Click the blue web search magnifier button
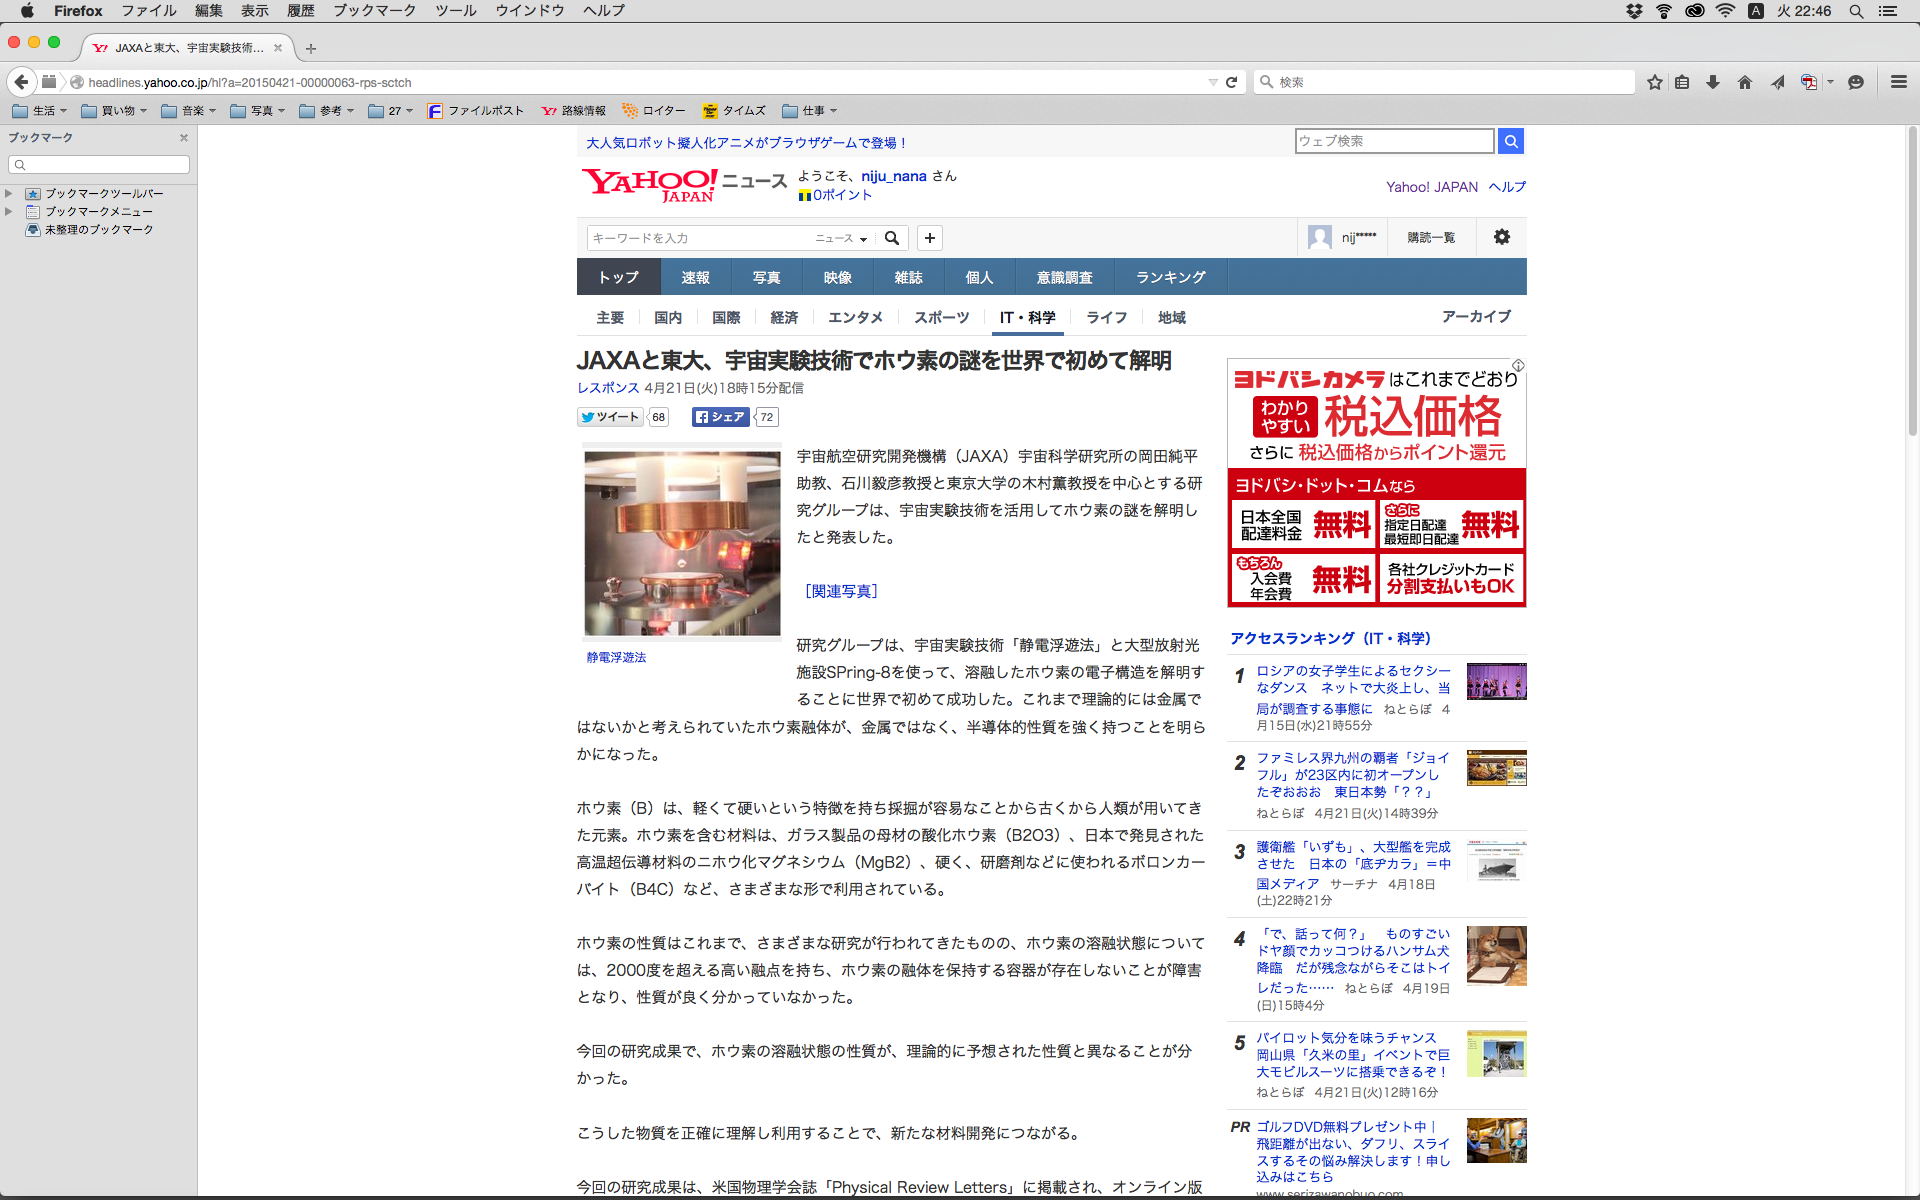The height and width of the screenshot is (1200, 1920). click(x=1511, y=141)
